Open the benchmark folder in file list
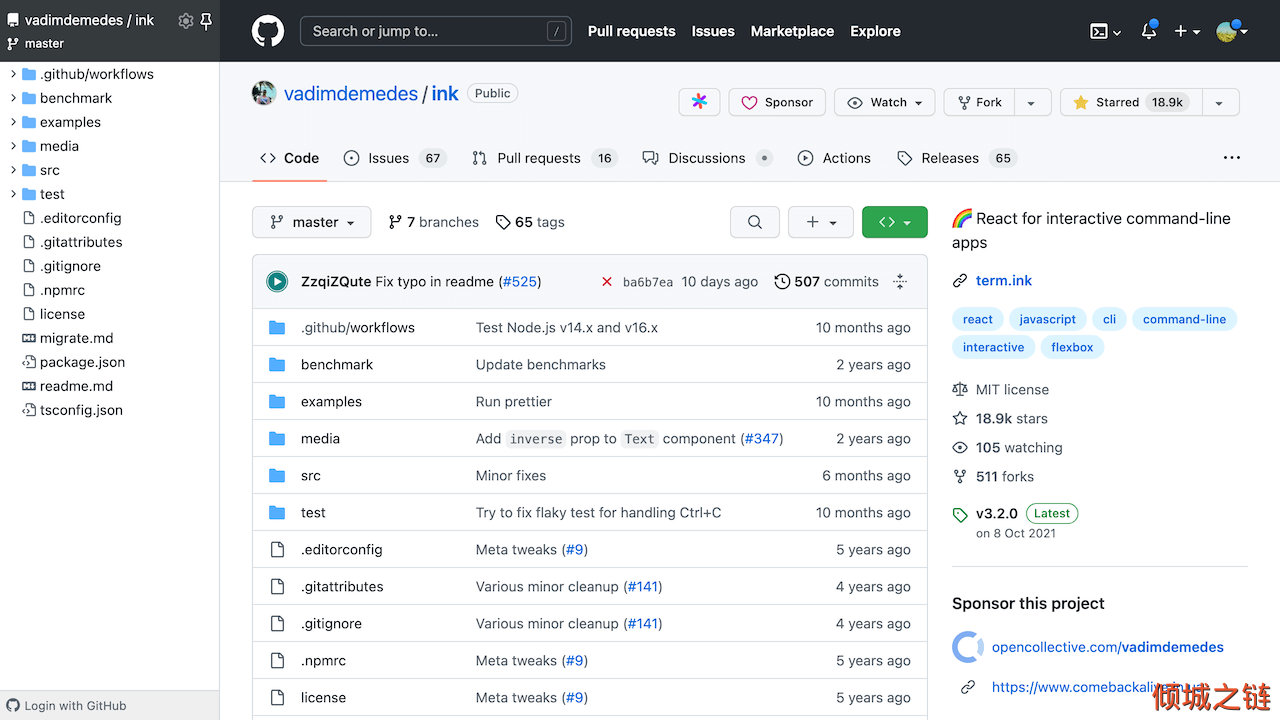The height and width of the screenshot is (720, 1280). pyautogui.click(x=337, y=364)
